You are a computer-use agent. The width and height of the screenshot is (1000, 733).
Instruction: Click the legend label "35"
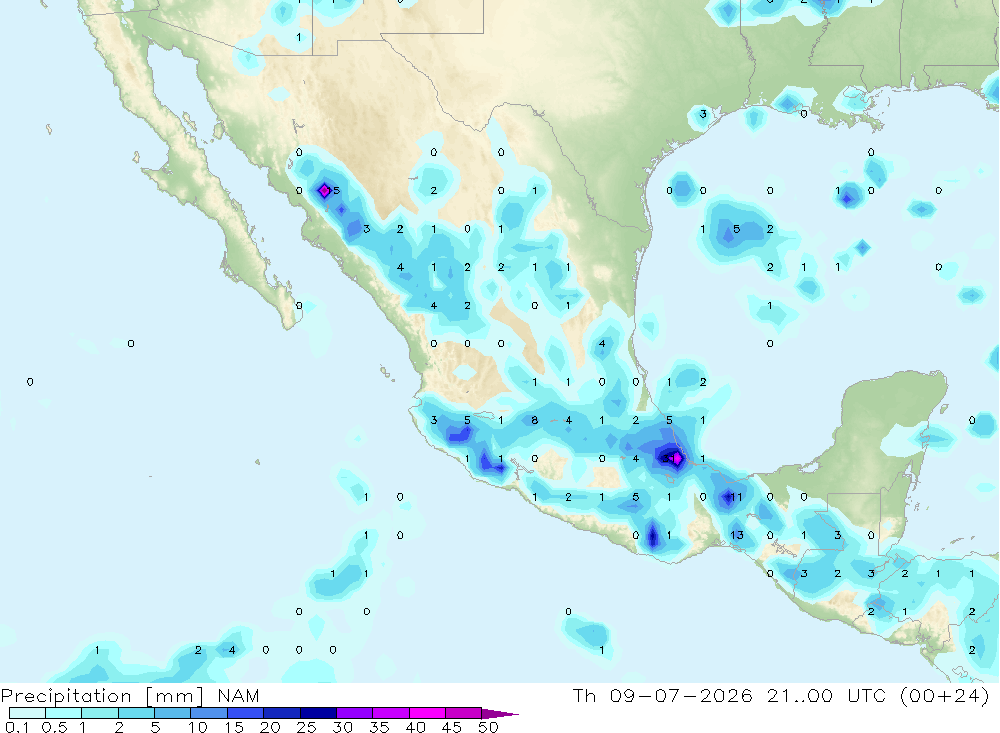pyautogui.click(x=379, y=727)
